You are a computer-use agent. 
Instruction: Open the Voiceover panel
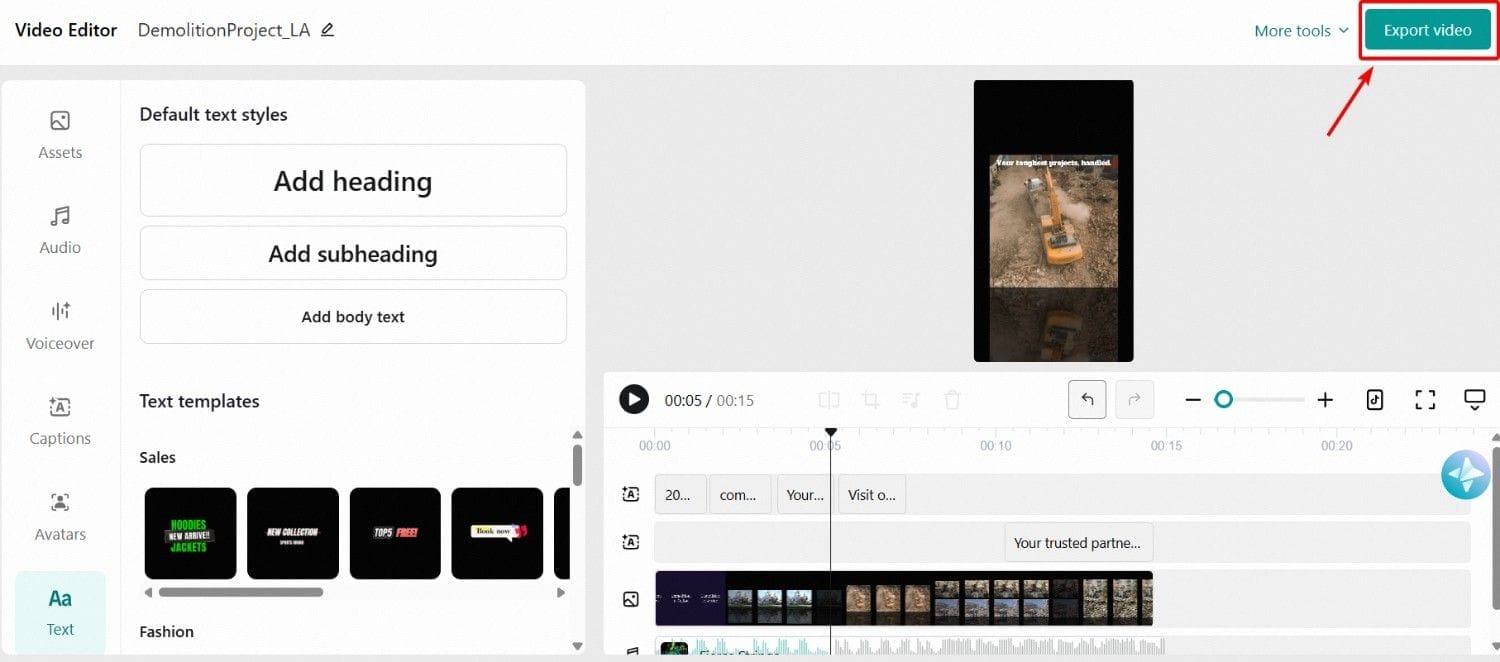click(x=60, y=325)
